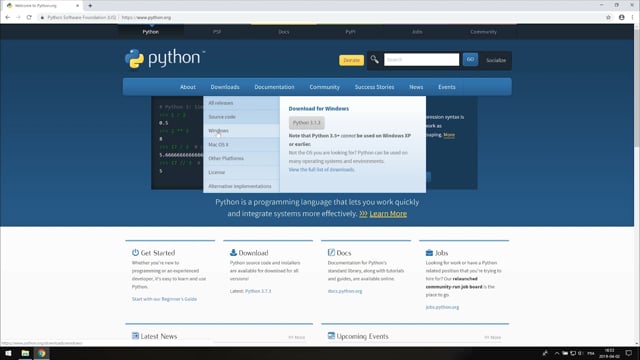Image resolution: width=640 pixels, height=360 pixels.
Task: Open a new browser tab
Action: pyautogui.click(x=90, y=6)
